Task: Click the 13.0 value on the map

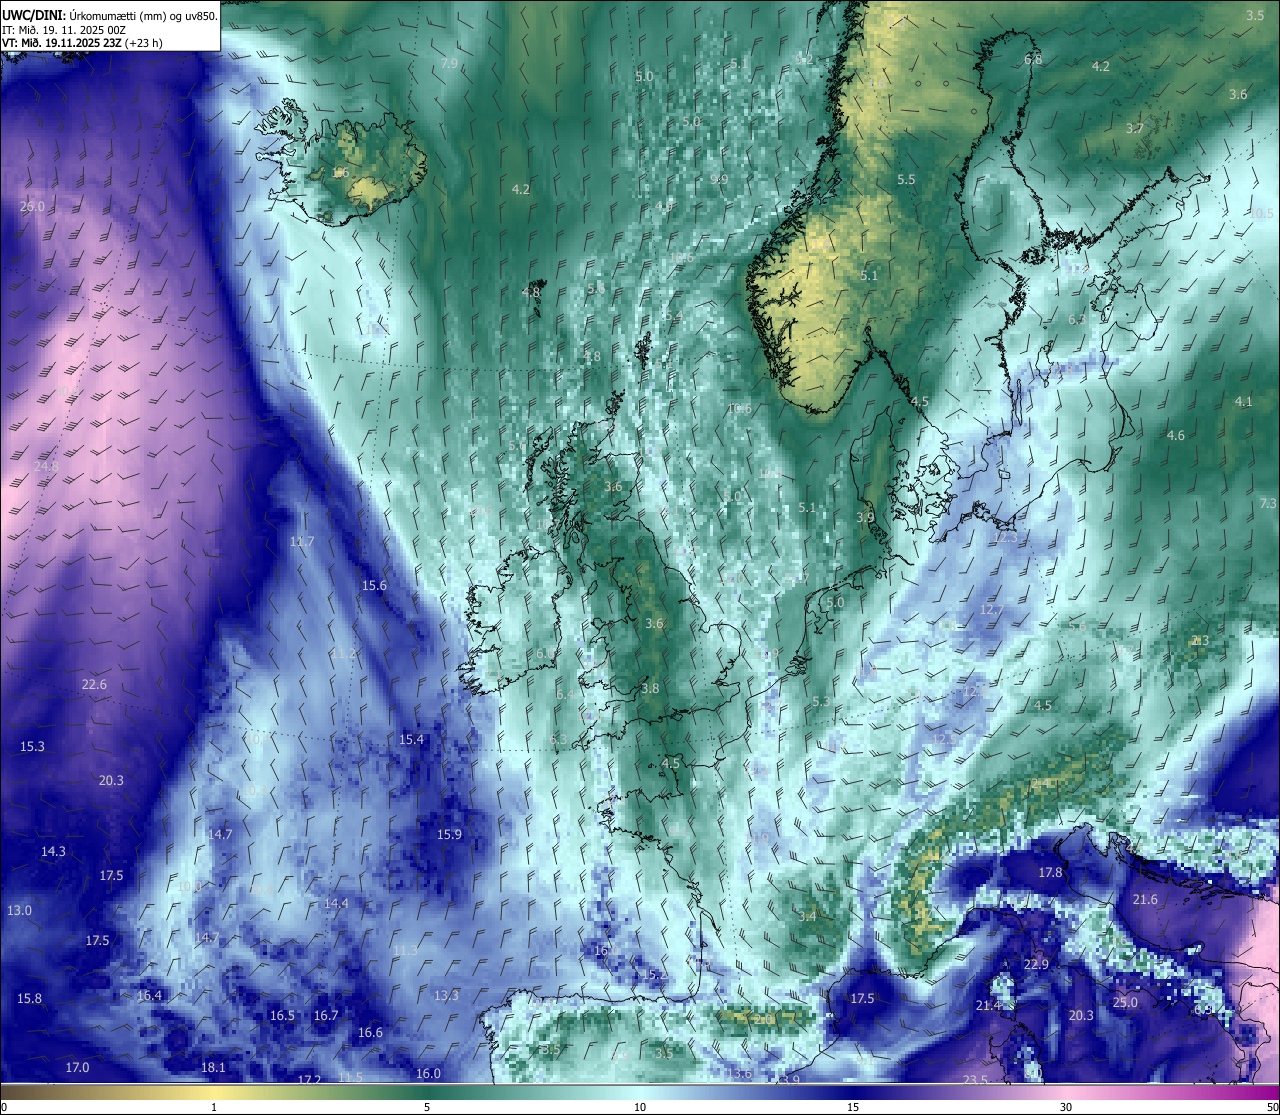Action: (x=19, y=910)
